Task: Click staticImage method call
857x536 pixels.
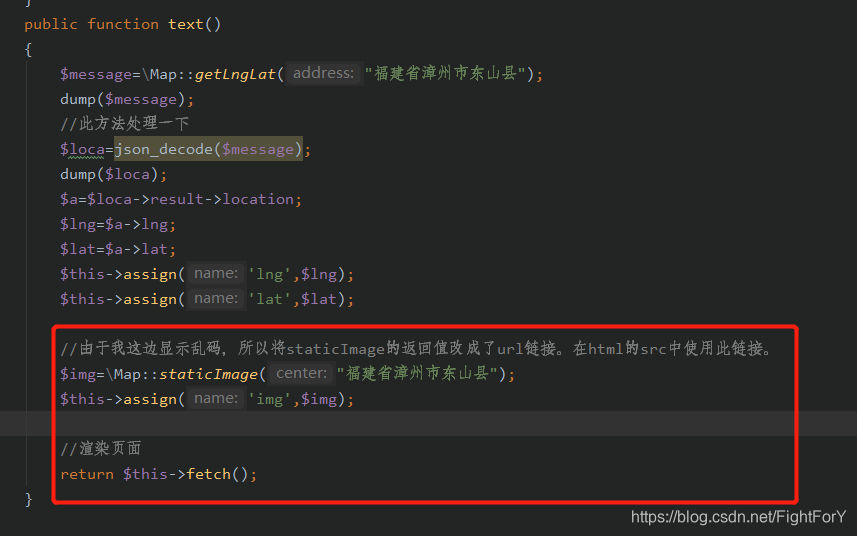Action: [x=208, y=374]
